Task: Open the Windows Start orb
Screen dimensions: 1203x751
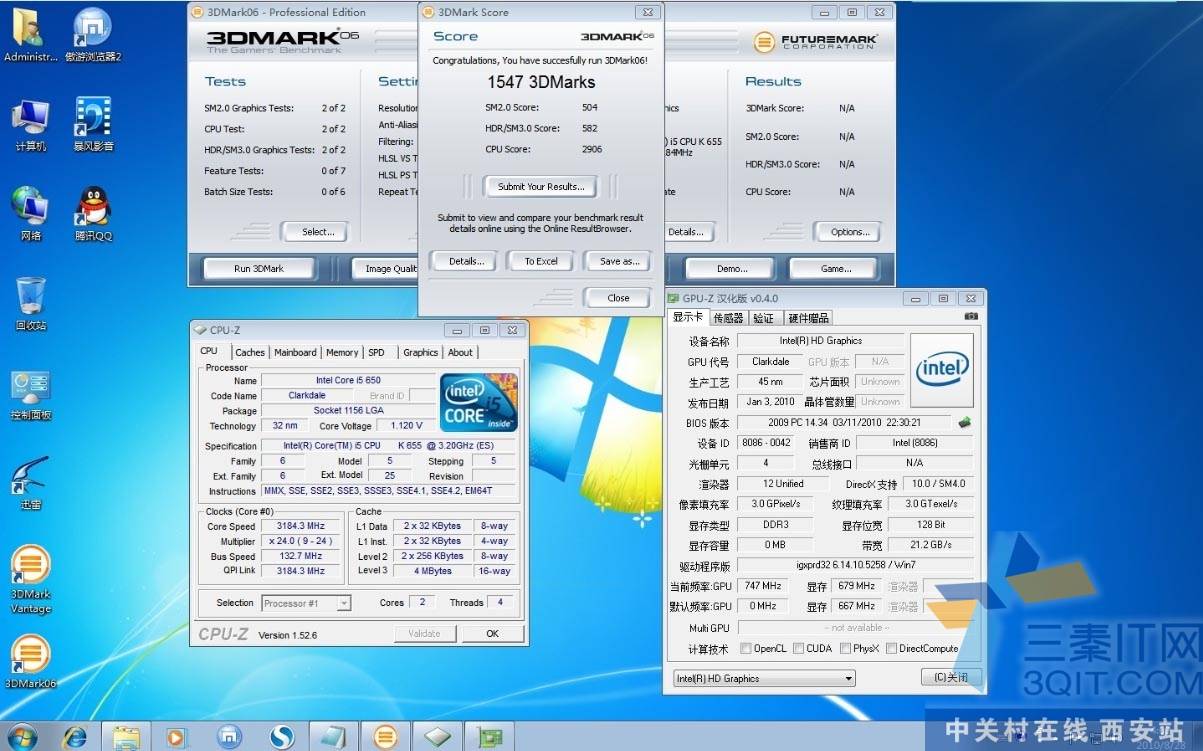Action: 22,737
